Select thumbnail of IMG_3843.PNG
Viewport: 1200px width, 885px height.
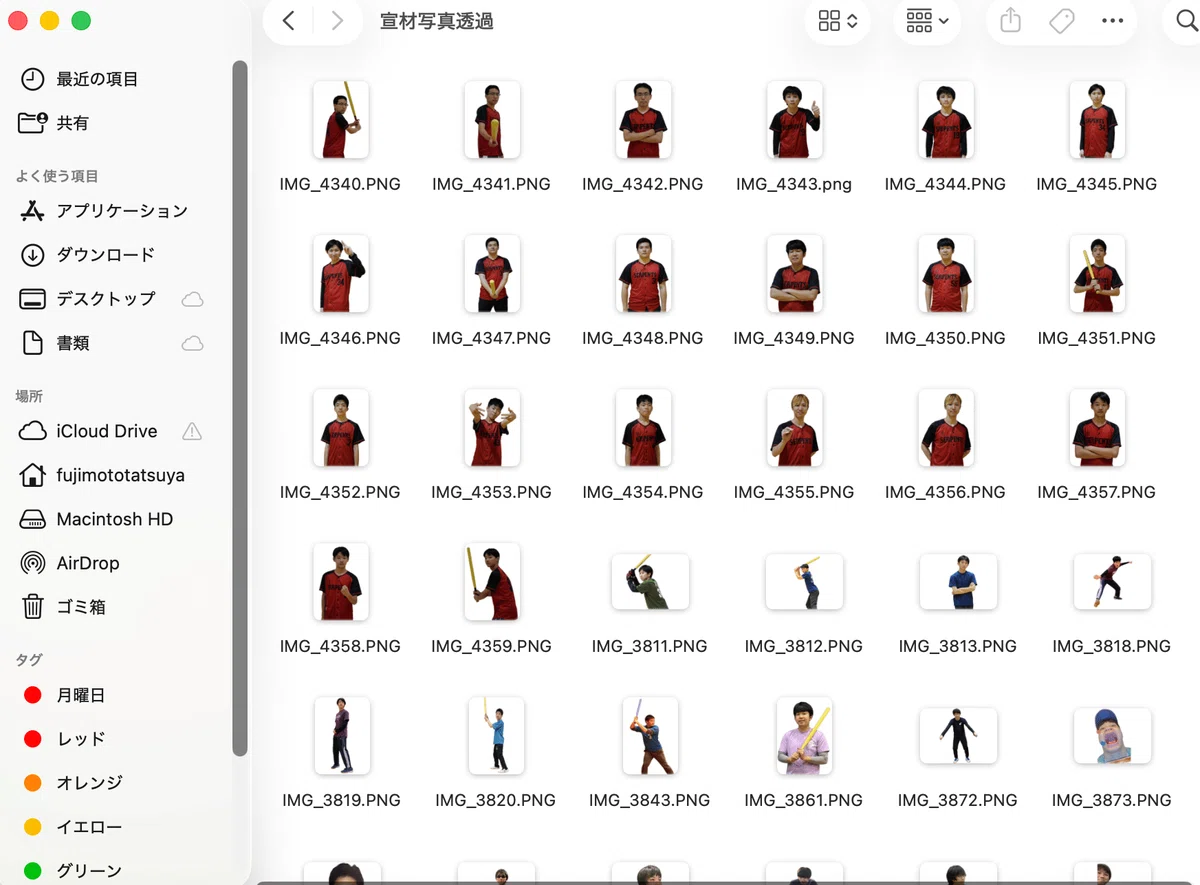(650, 736)
